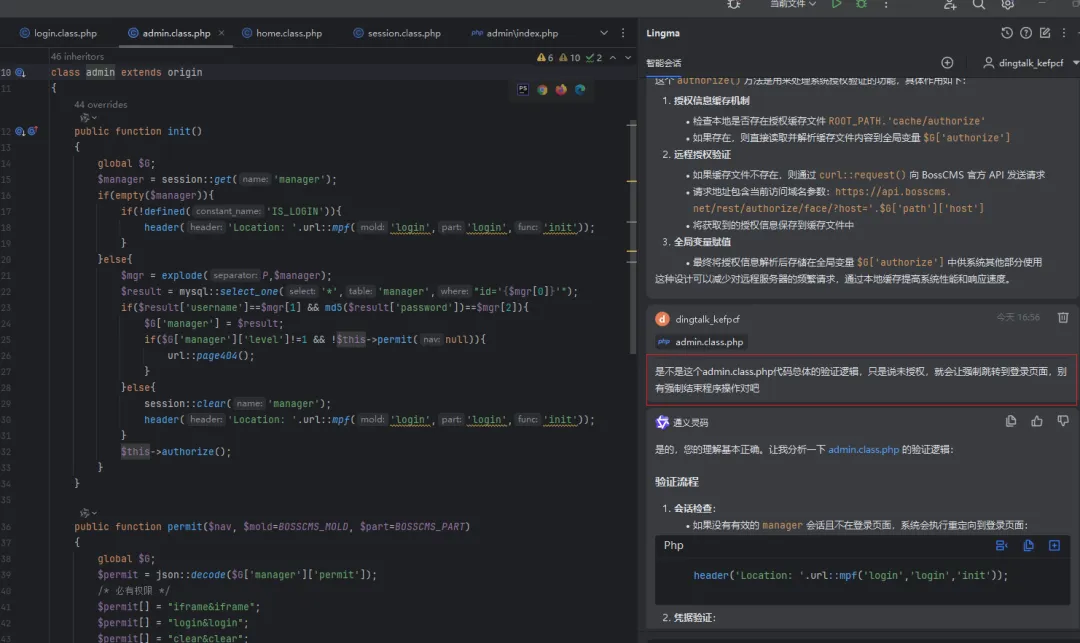The height and width of the screenshot is (643, 1080).
Task: Click the url::page404() call
Action: pos(211,355)
